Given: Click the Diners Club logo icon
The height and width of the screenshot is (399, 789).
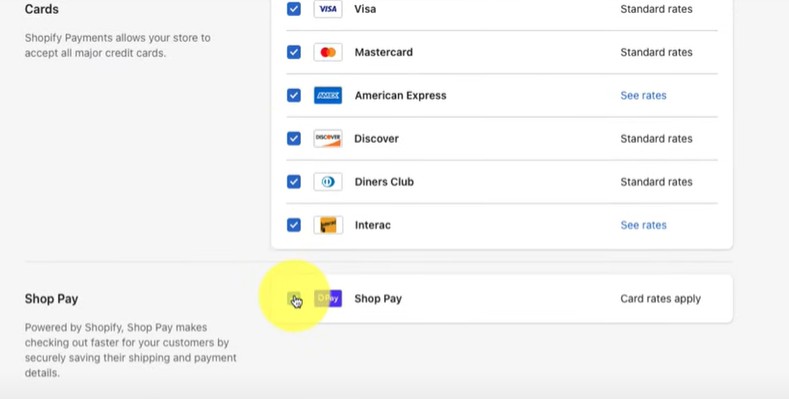Looking at the screenshot, I should (328, 182).
